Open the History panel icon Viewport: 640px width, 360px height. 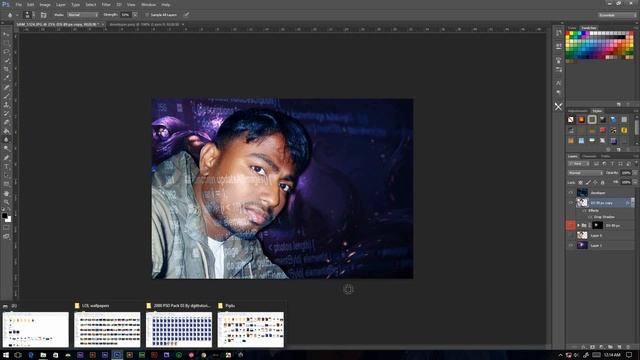pos(558,33)
